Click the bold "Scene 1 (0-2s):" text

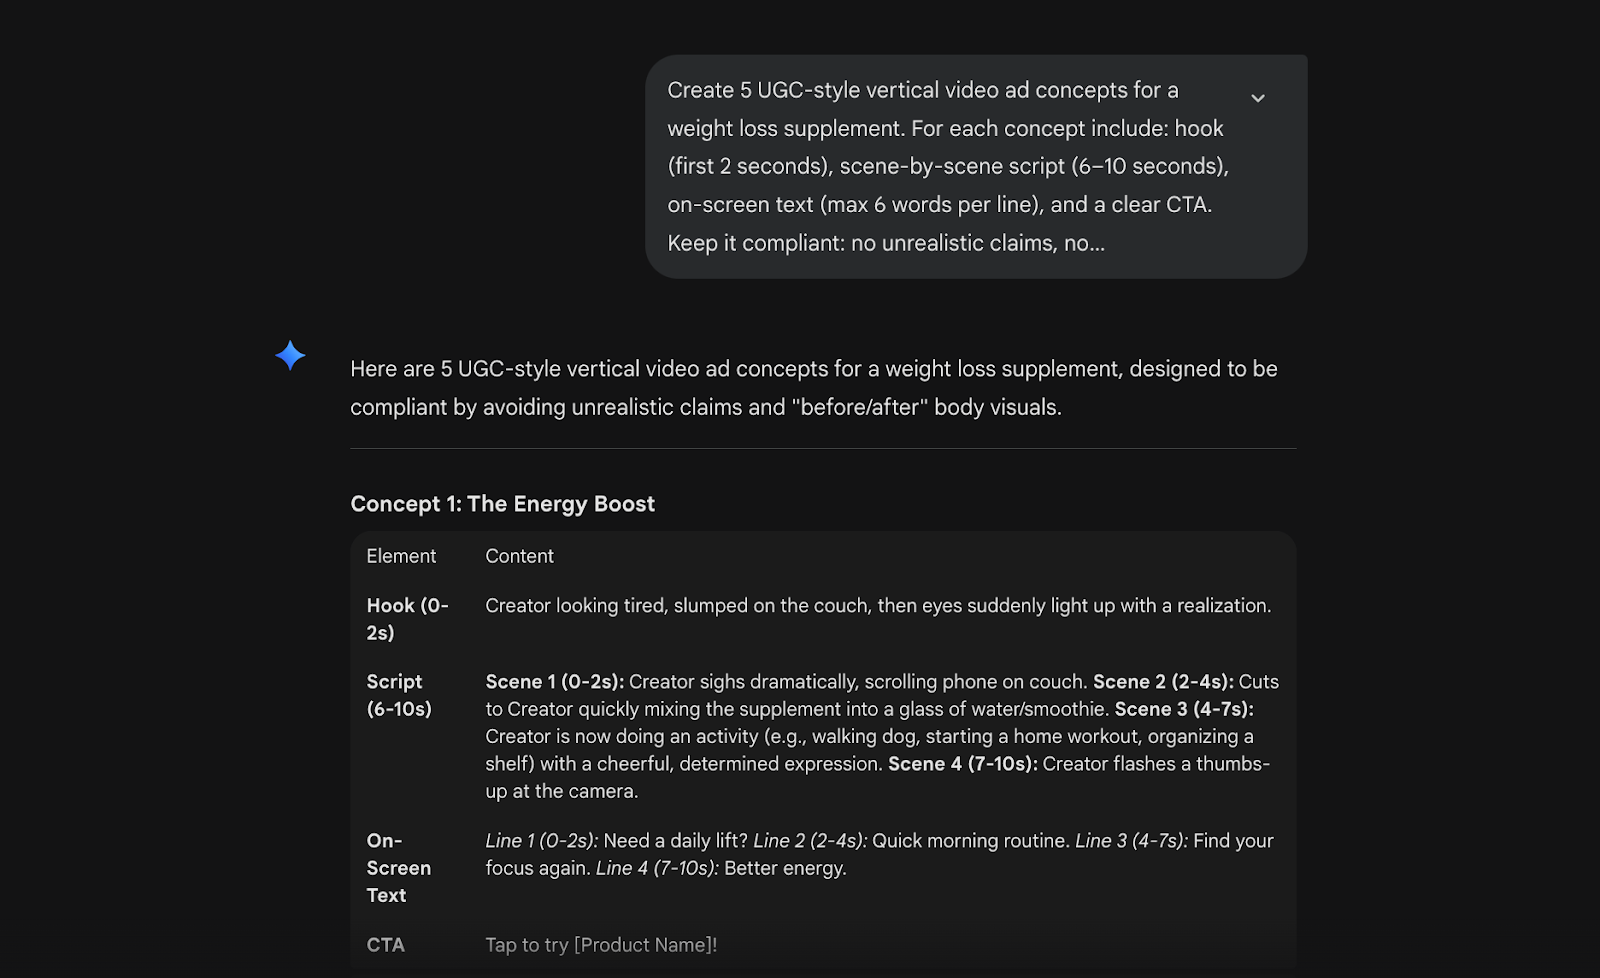pyautogui.click(x=554, y=682)
